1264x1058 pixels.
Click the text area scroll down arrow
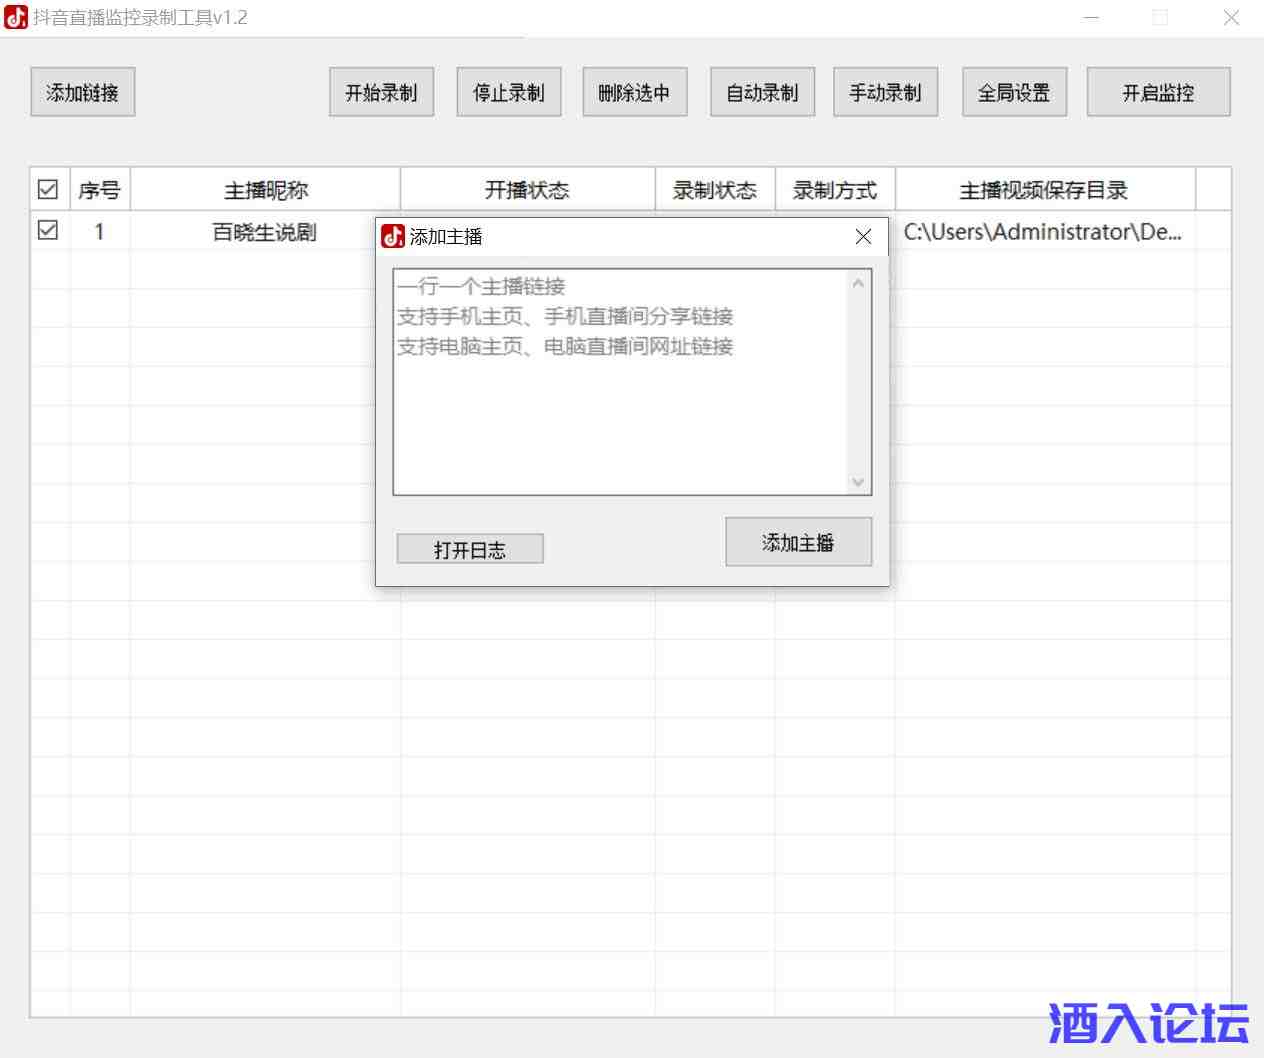click(x=858, y=482)
